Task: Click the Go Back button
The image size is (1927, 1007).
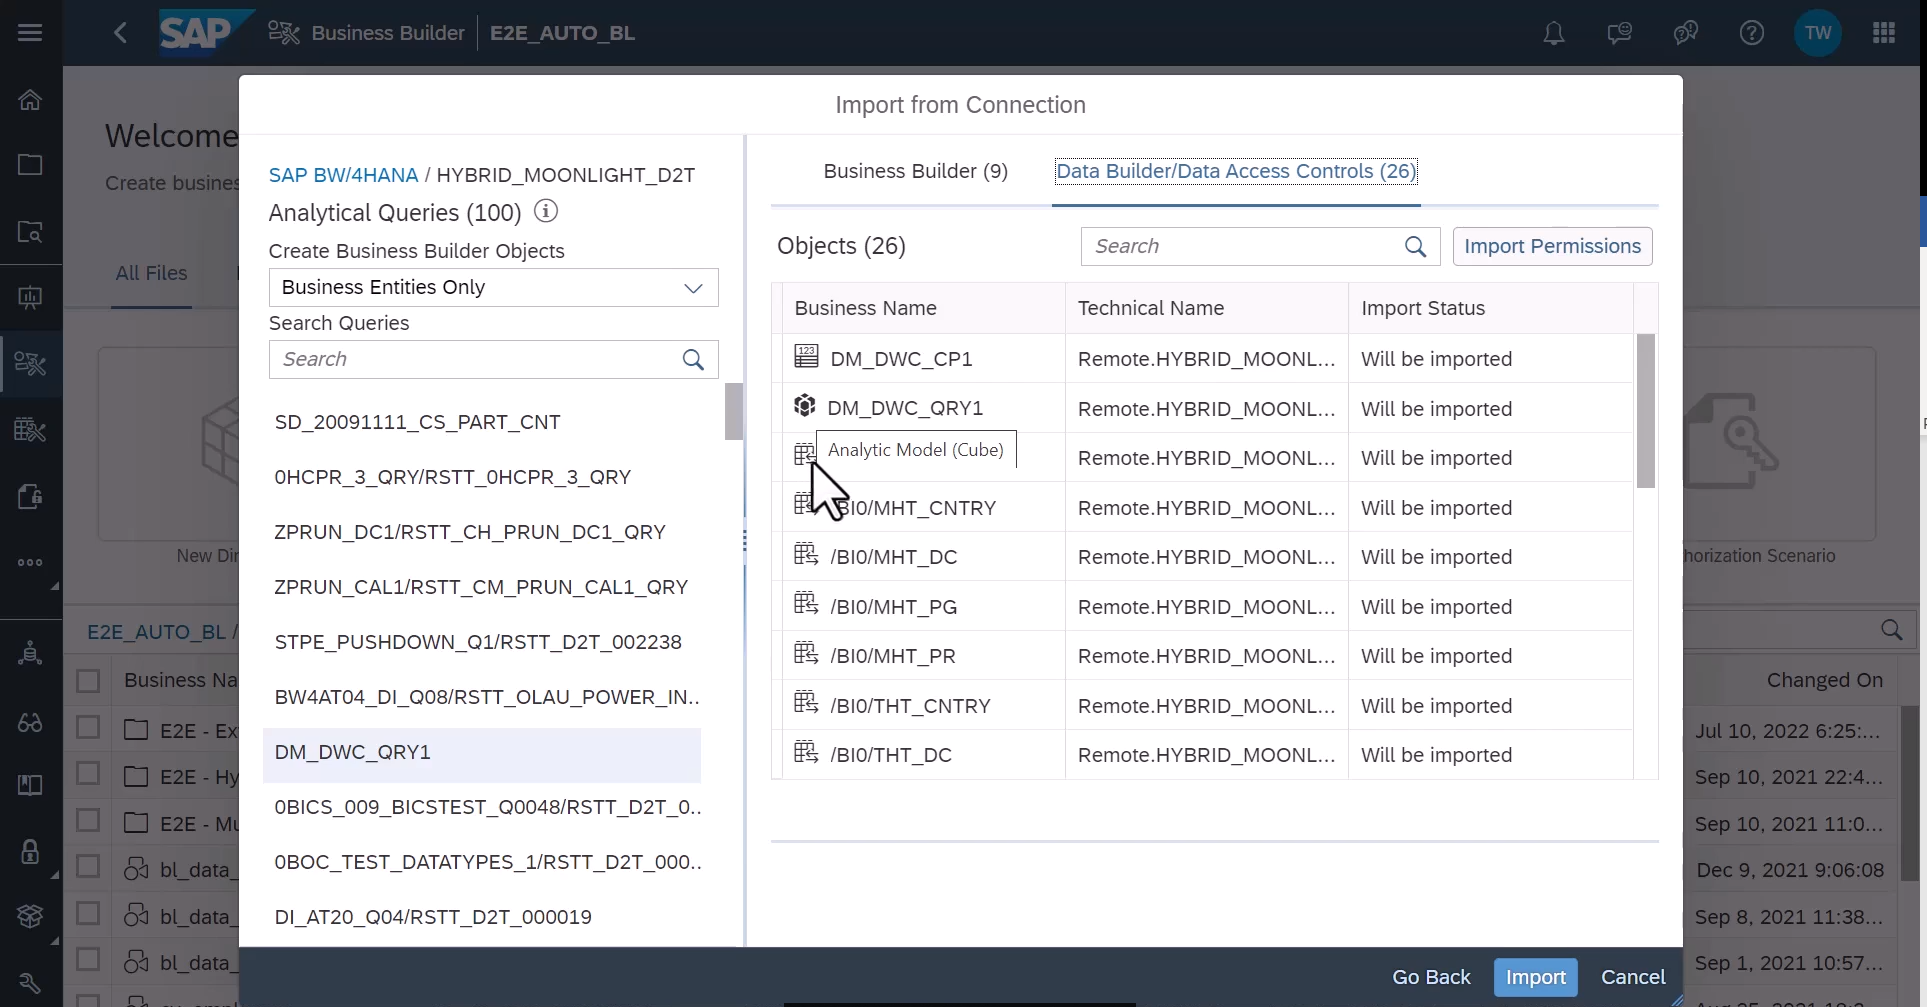Action: coord(1431,977)
